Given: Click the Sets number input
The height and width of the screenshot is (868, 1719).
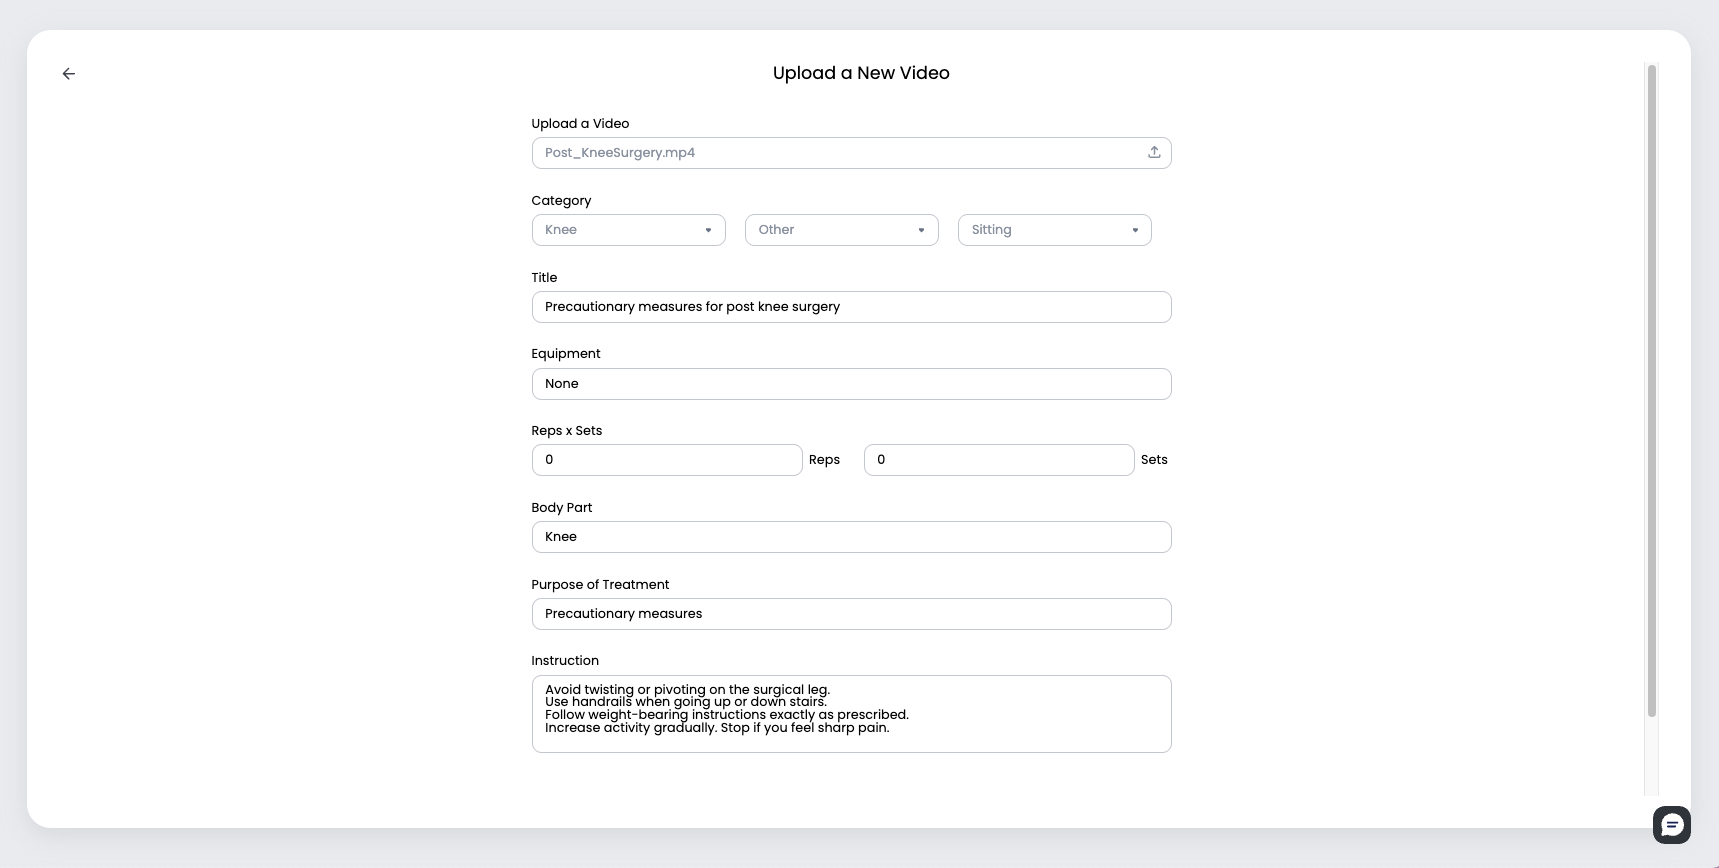Looking at the screenshot, I should (999, 460).
